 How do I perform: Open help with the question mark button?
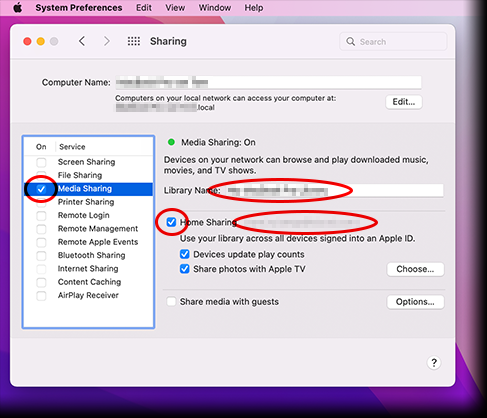pos(434,363)
